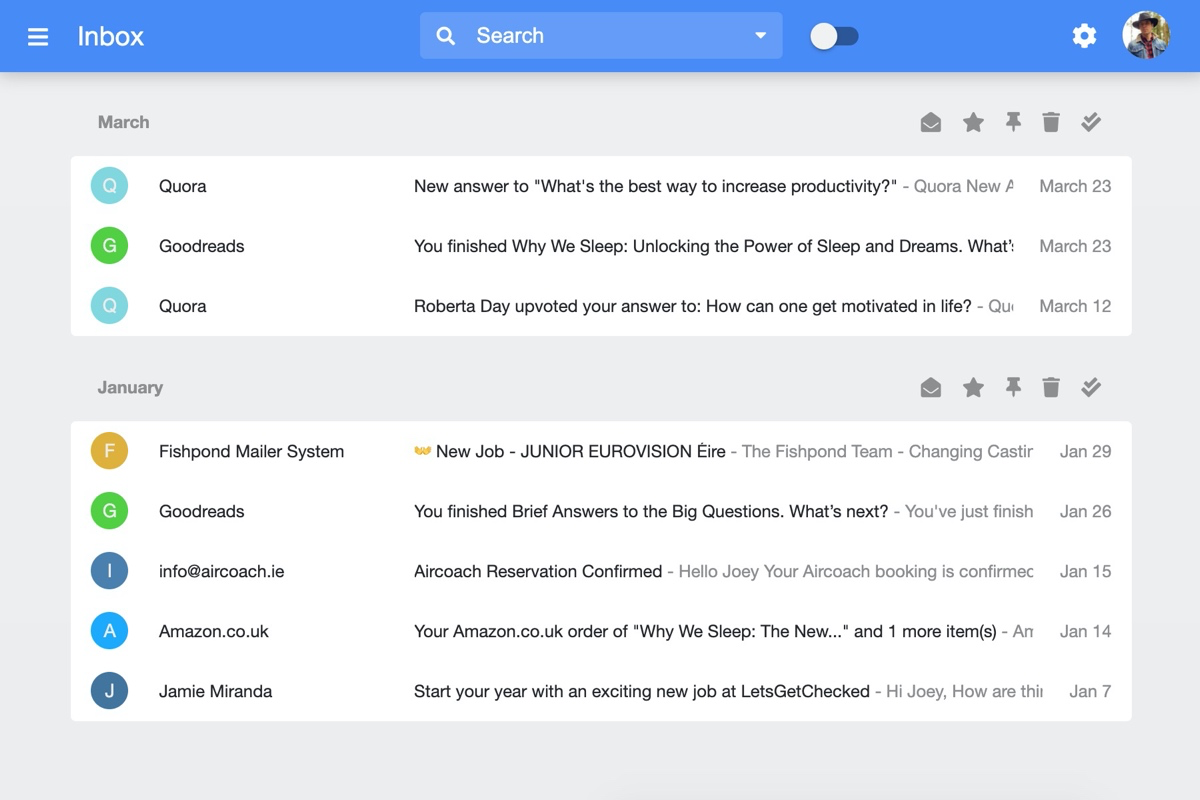Star all January emails
1200x800 pixels.
pos(973,387)
